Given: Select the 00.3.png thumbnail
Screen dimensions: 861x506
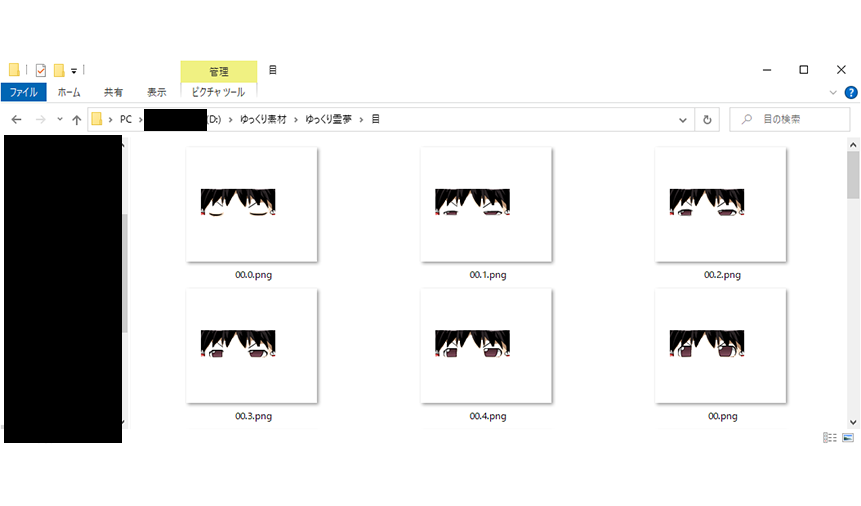Looking at the screenshot, I should [252, 346].
